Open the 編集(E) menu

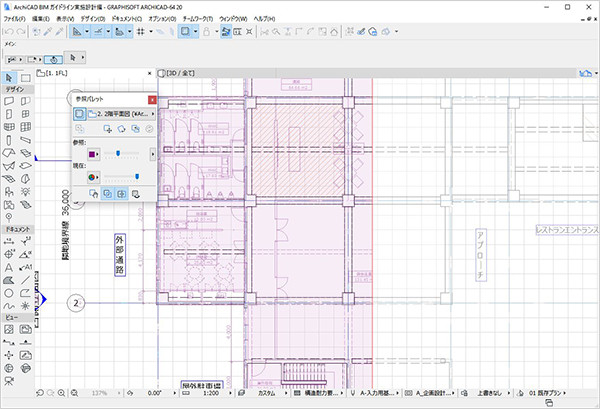pos(41,18)
